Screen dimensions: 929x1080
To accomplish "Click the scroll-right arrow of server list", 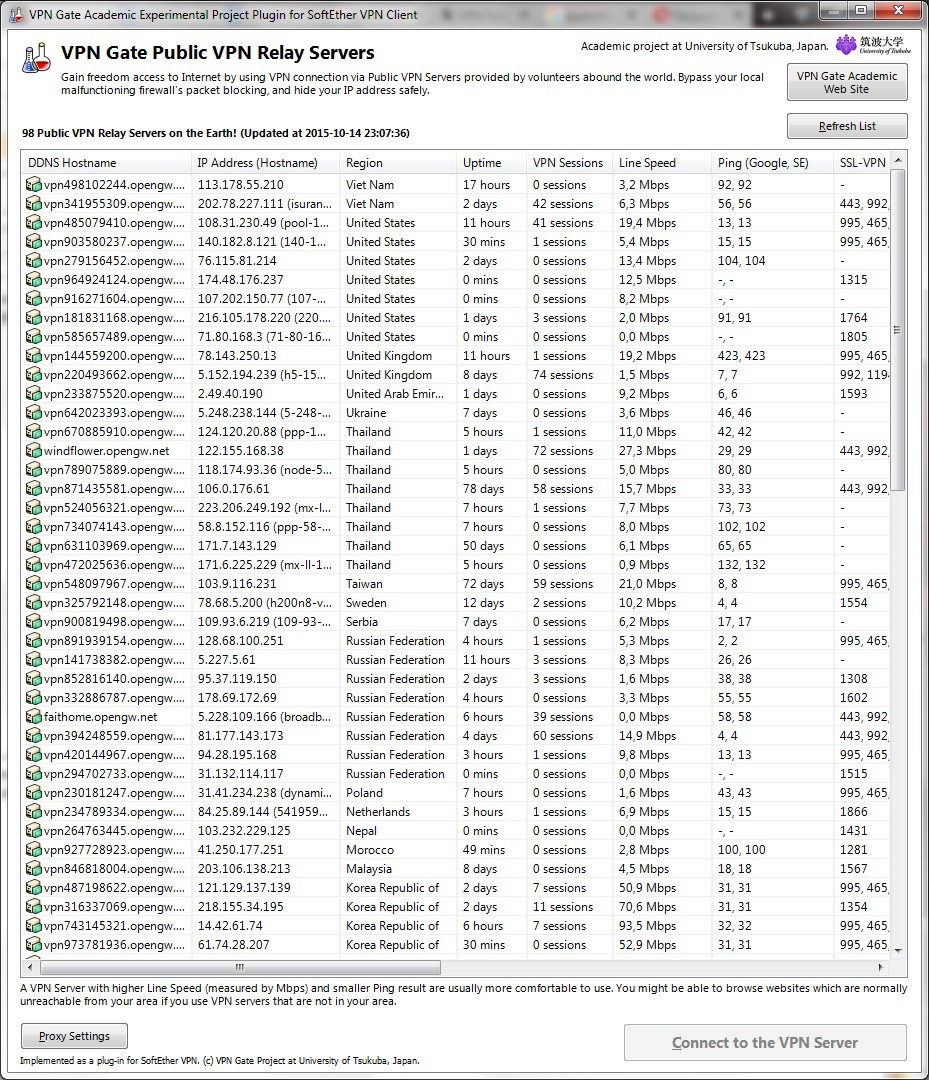I will tap(881, 967).
